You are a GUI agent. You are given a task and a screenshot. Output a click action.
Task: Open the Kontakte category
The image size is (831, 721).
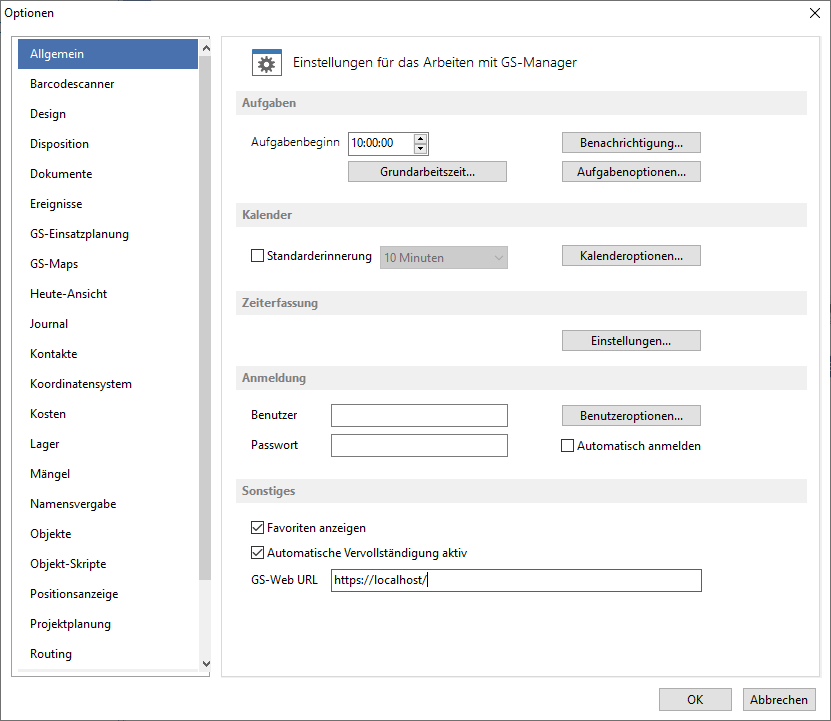click(x=108, y=354)
